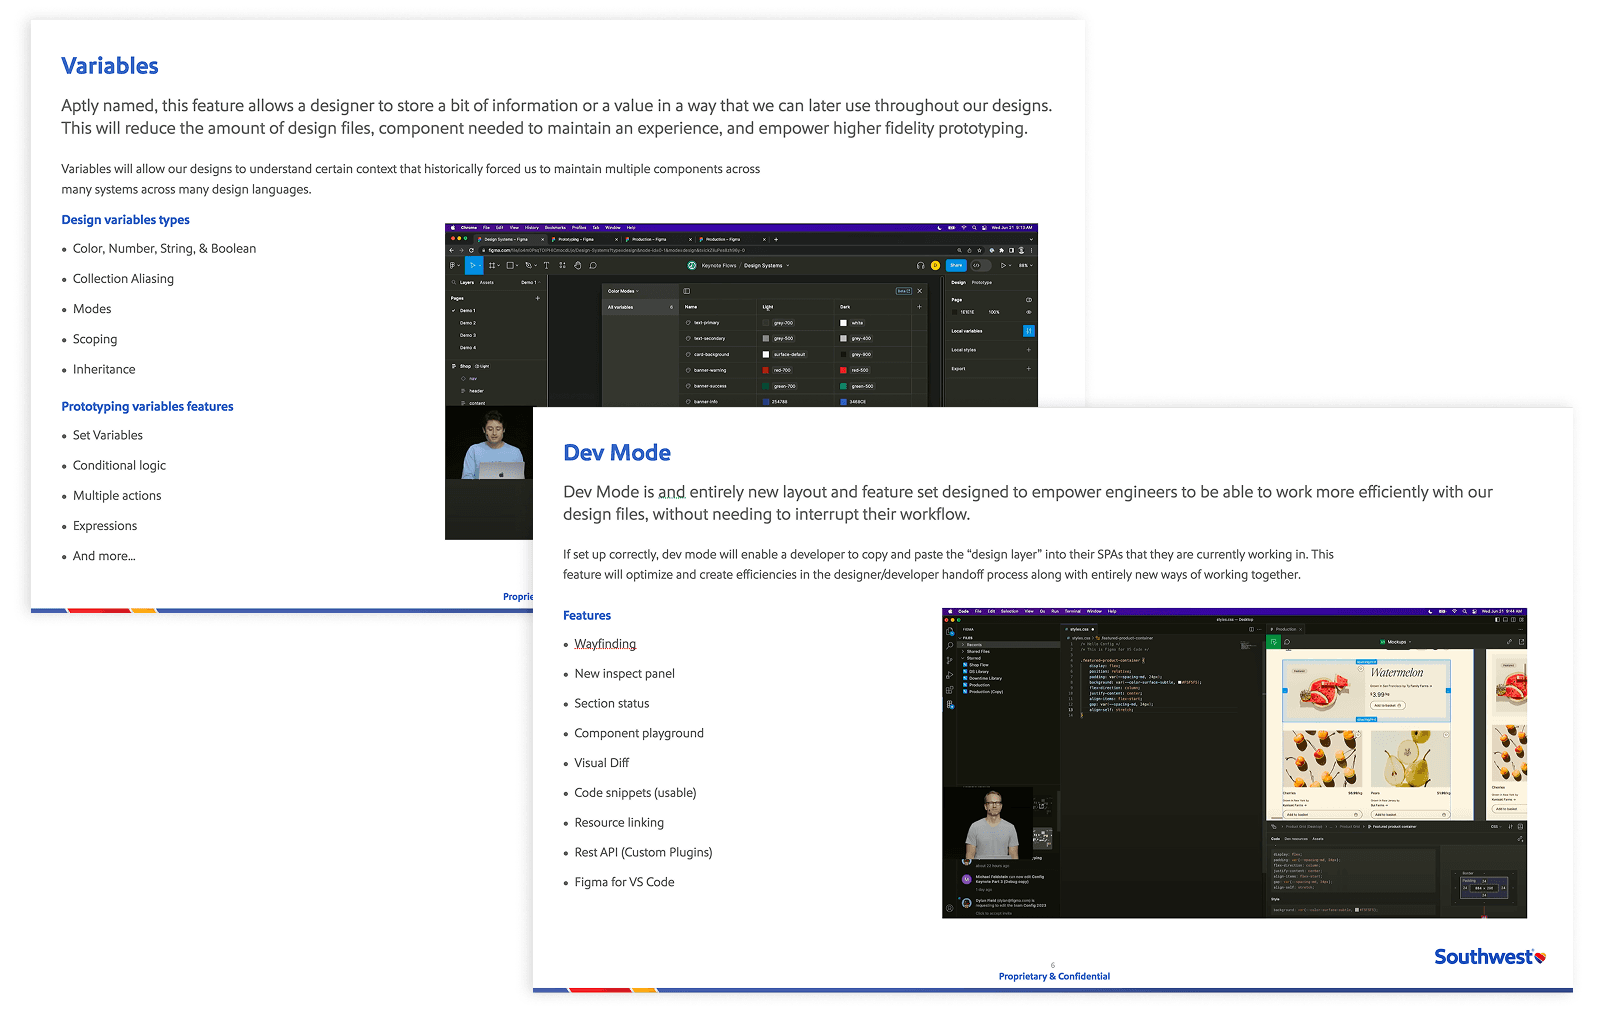Open the Terminal menu in VS Code
The image size is (1600, 1013).
[1073, 611]
